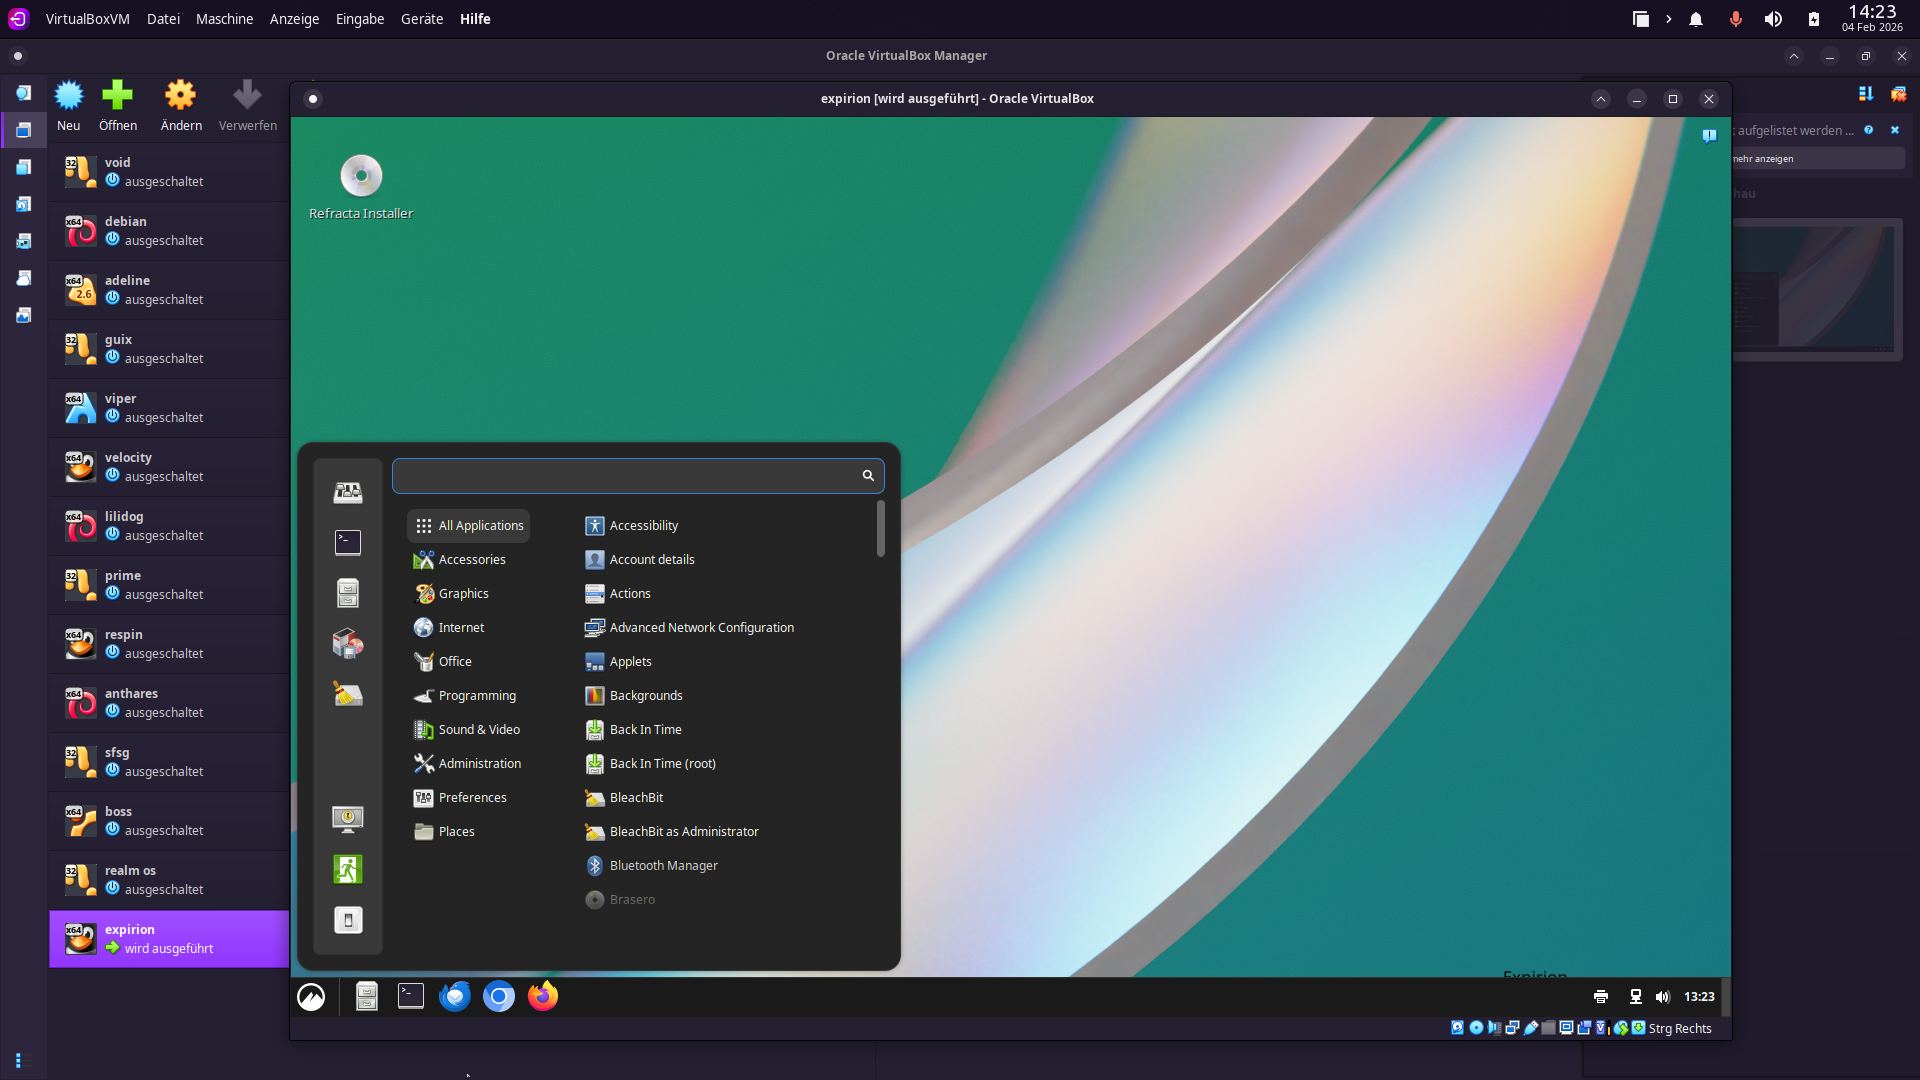Select the debian virtual machine entry
Image resolution: width=1920 pixels, height=1080 pixels.
[x=168, y=231]
